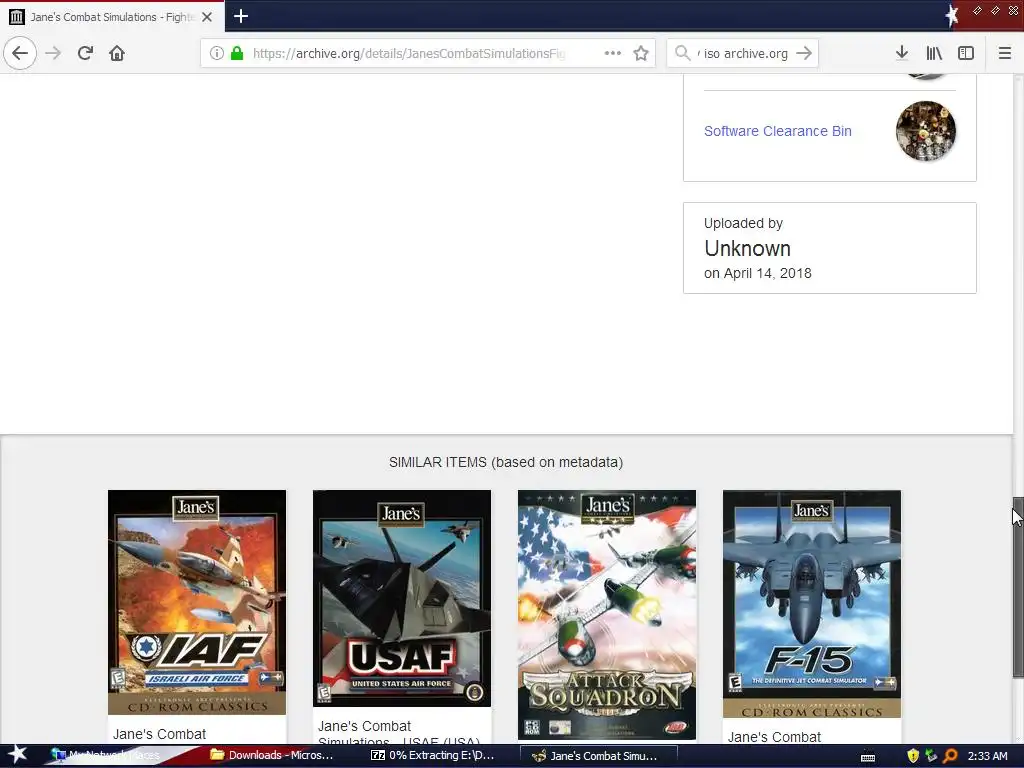Open a new tab with plus button
Viewport: 1024px width, 768px height.
[241, 16]
